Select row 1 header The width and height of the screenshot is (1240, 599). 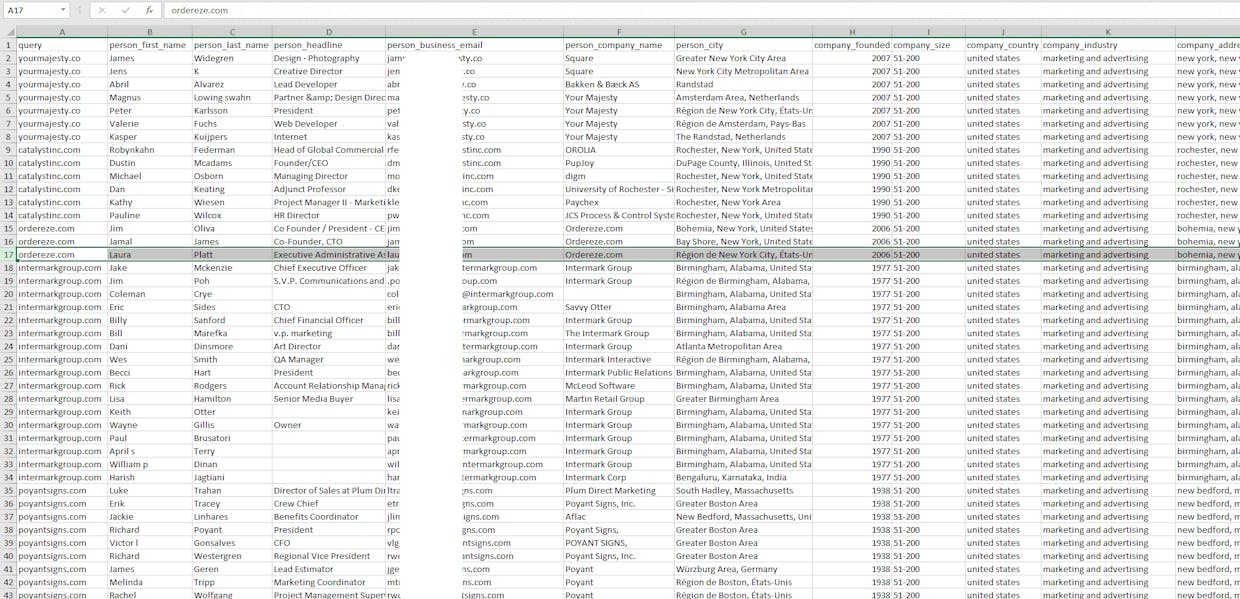(8, 45)
